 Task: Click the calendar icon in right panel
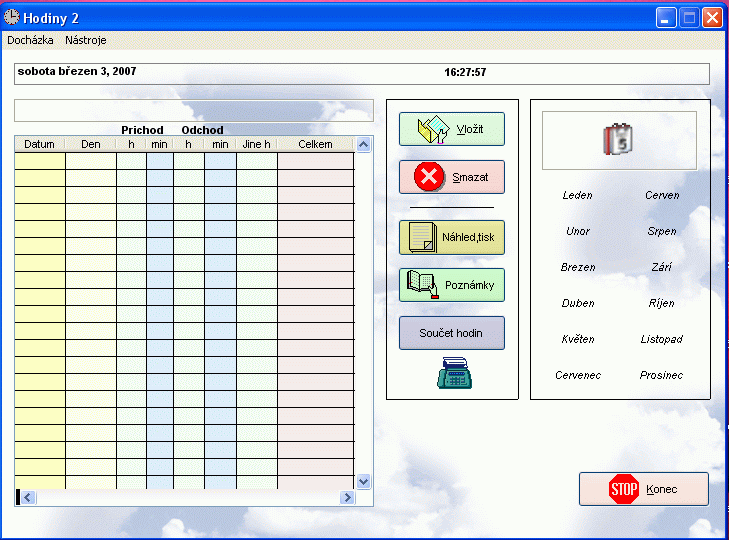click(618, 139)
